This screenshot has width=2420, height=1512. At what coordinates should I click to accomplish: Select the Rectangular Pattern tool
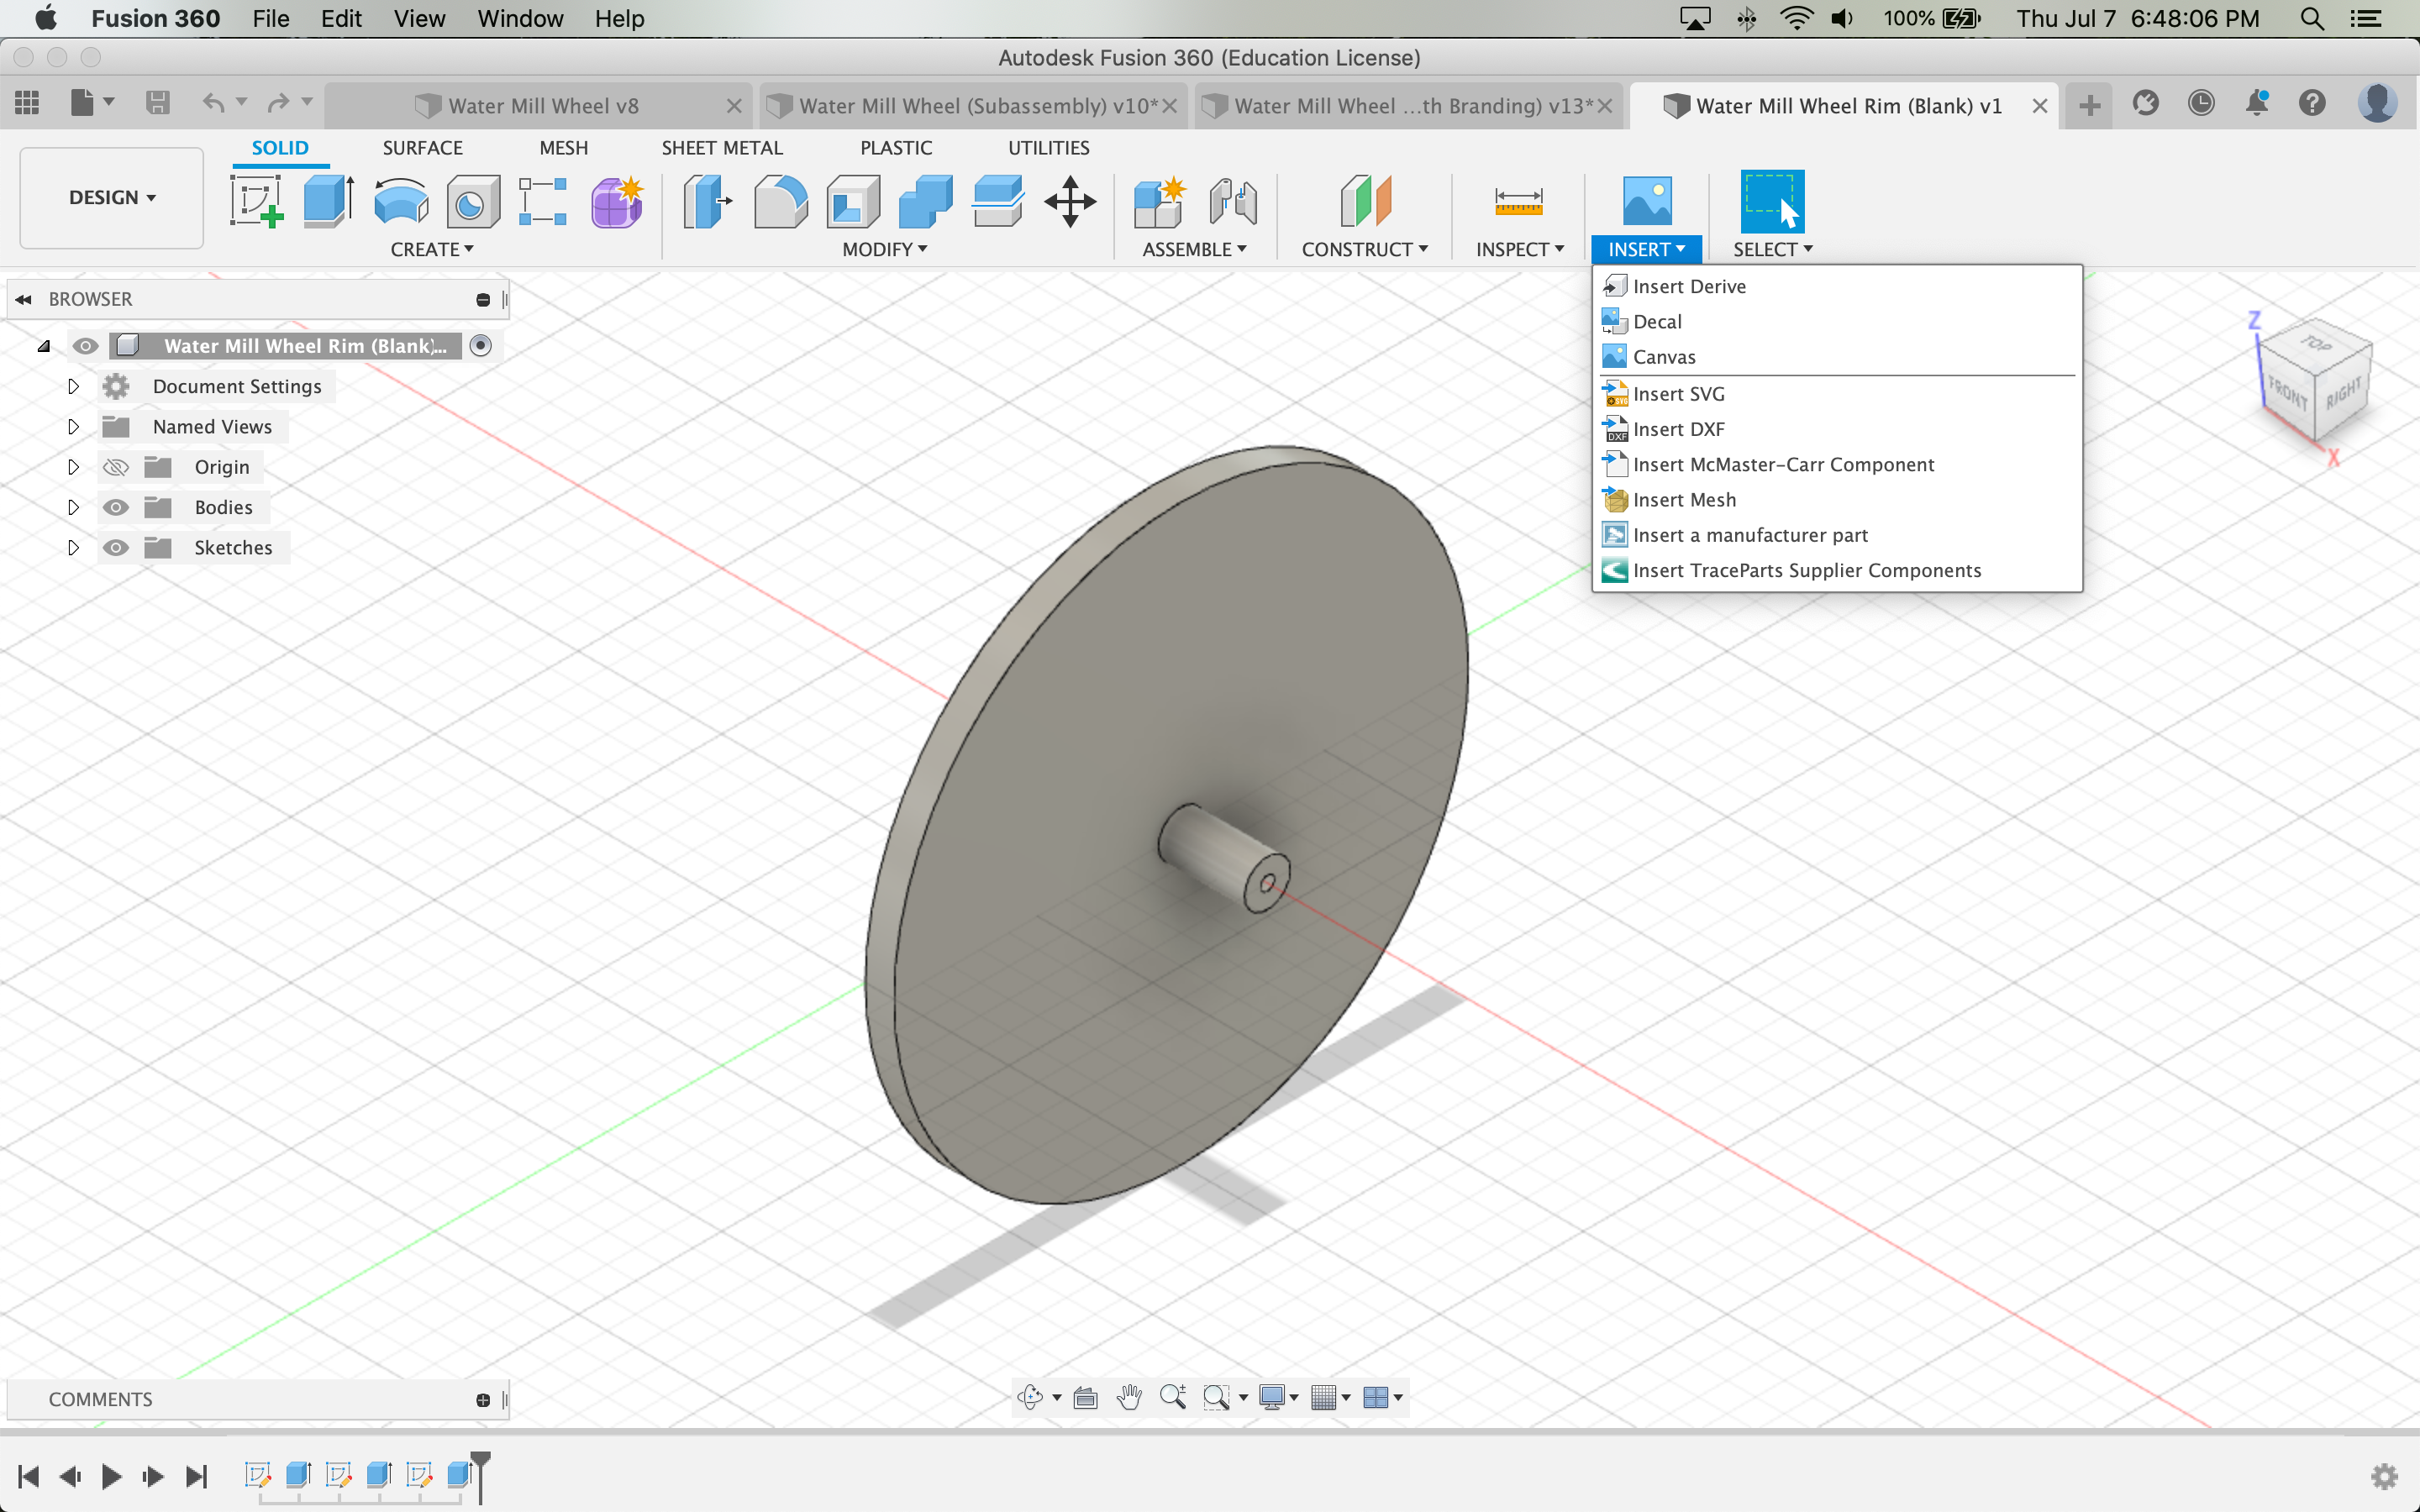(x=543, y=200)
